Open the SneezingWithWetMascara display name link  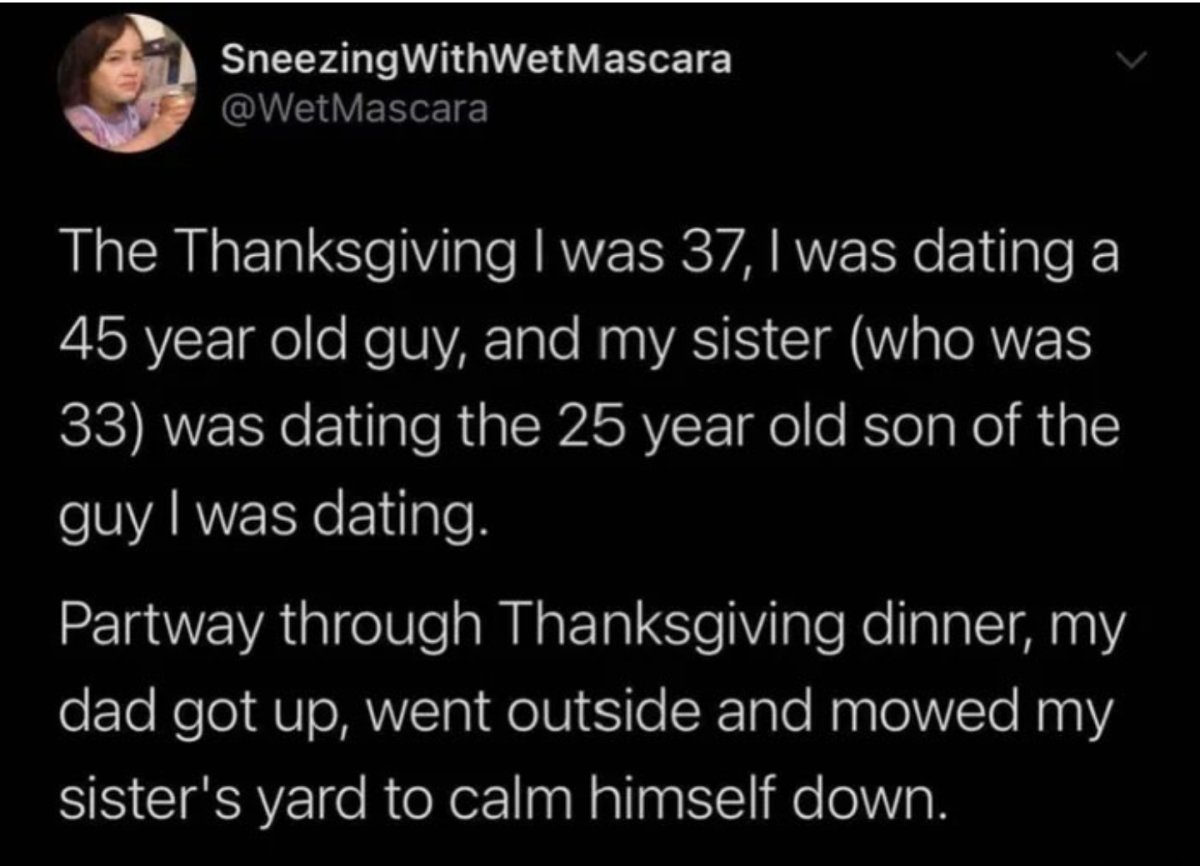click(476, 62)
